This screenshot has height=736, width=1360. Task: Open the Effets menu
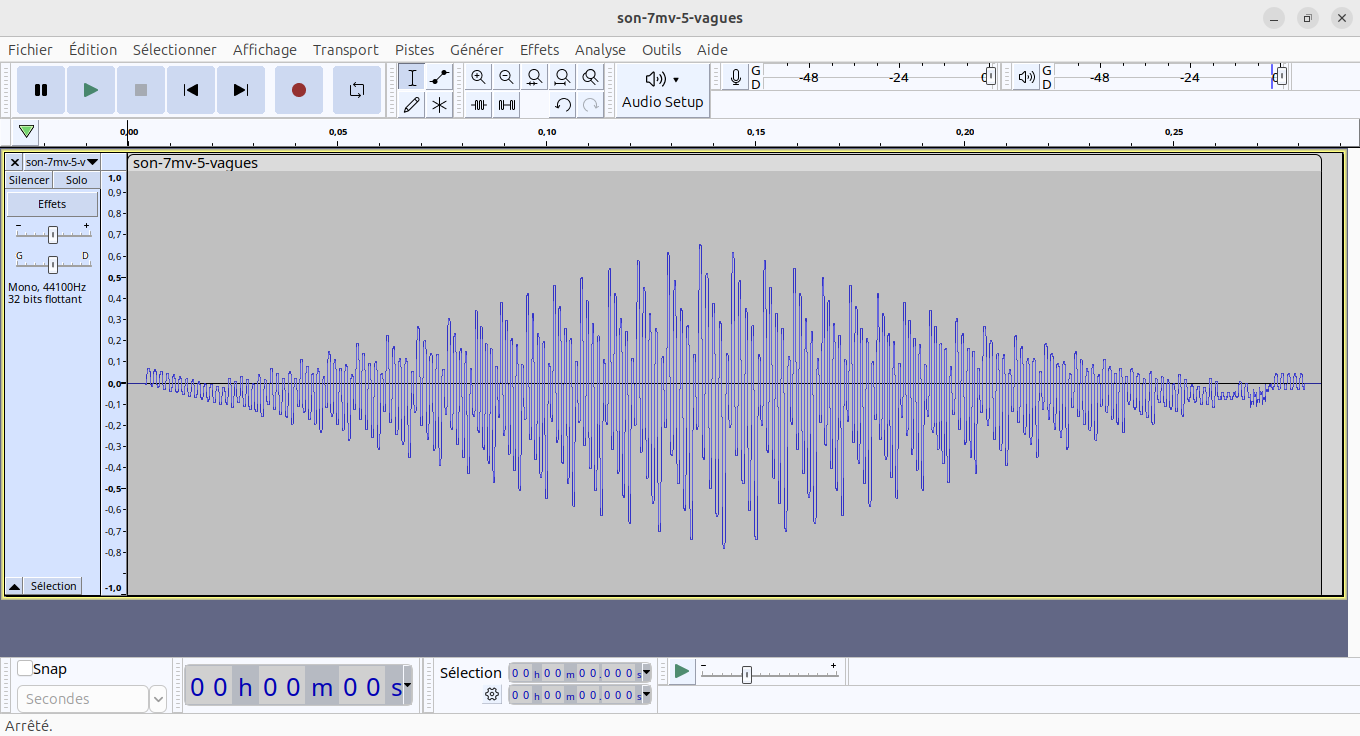539,50
